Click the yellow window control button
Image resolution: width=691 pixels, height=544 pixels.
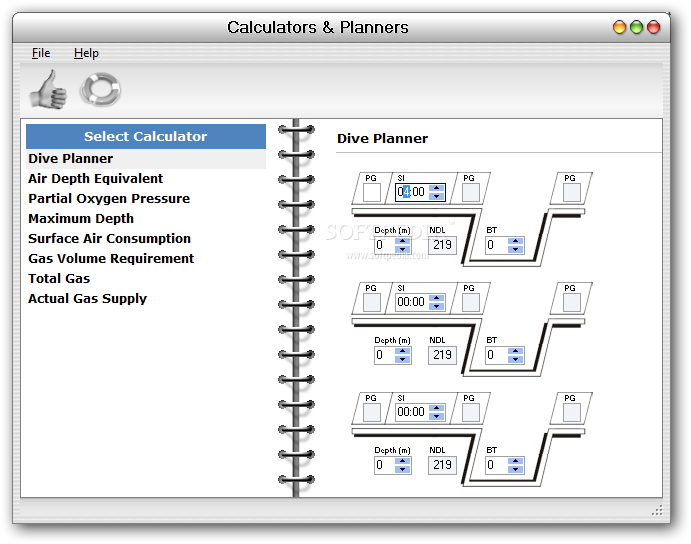click(619, 27)
